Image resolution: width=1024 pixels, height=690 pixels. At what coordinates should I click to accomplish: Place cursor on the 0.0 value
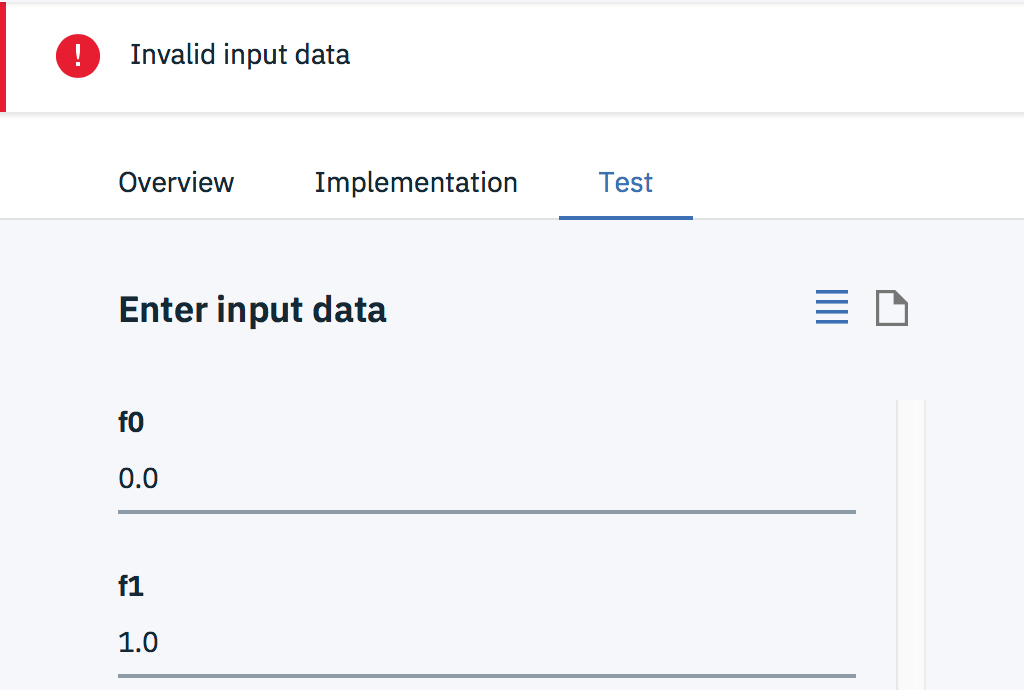[138, 479]
